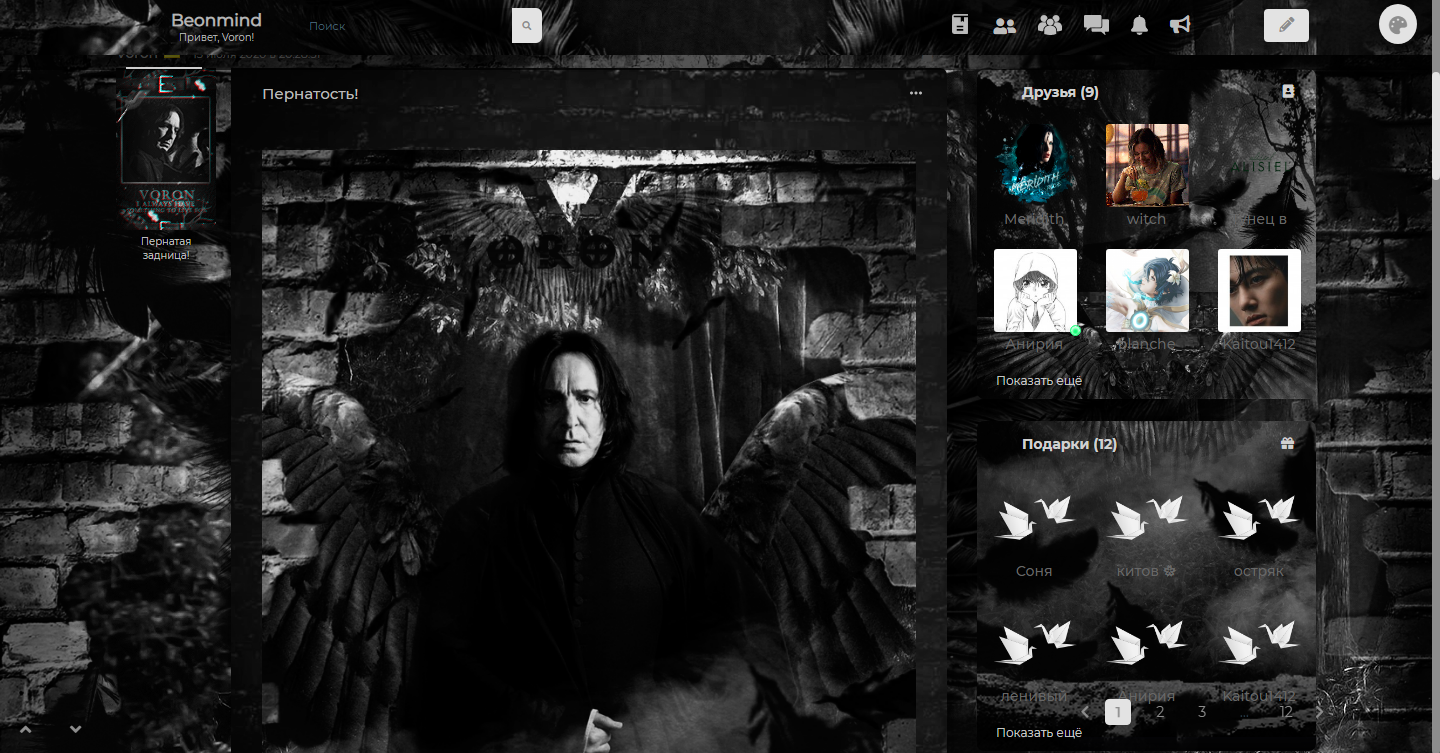Screen dimensions: 1440x753
Task: Open the origami crane gift from ленивый
Action: pyautogui.click(x=1034, y=642)
